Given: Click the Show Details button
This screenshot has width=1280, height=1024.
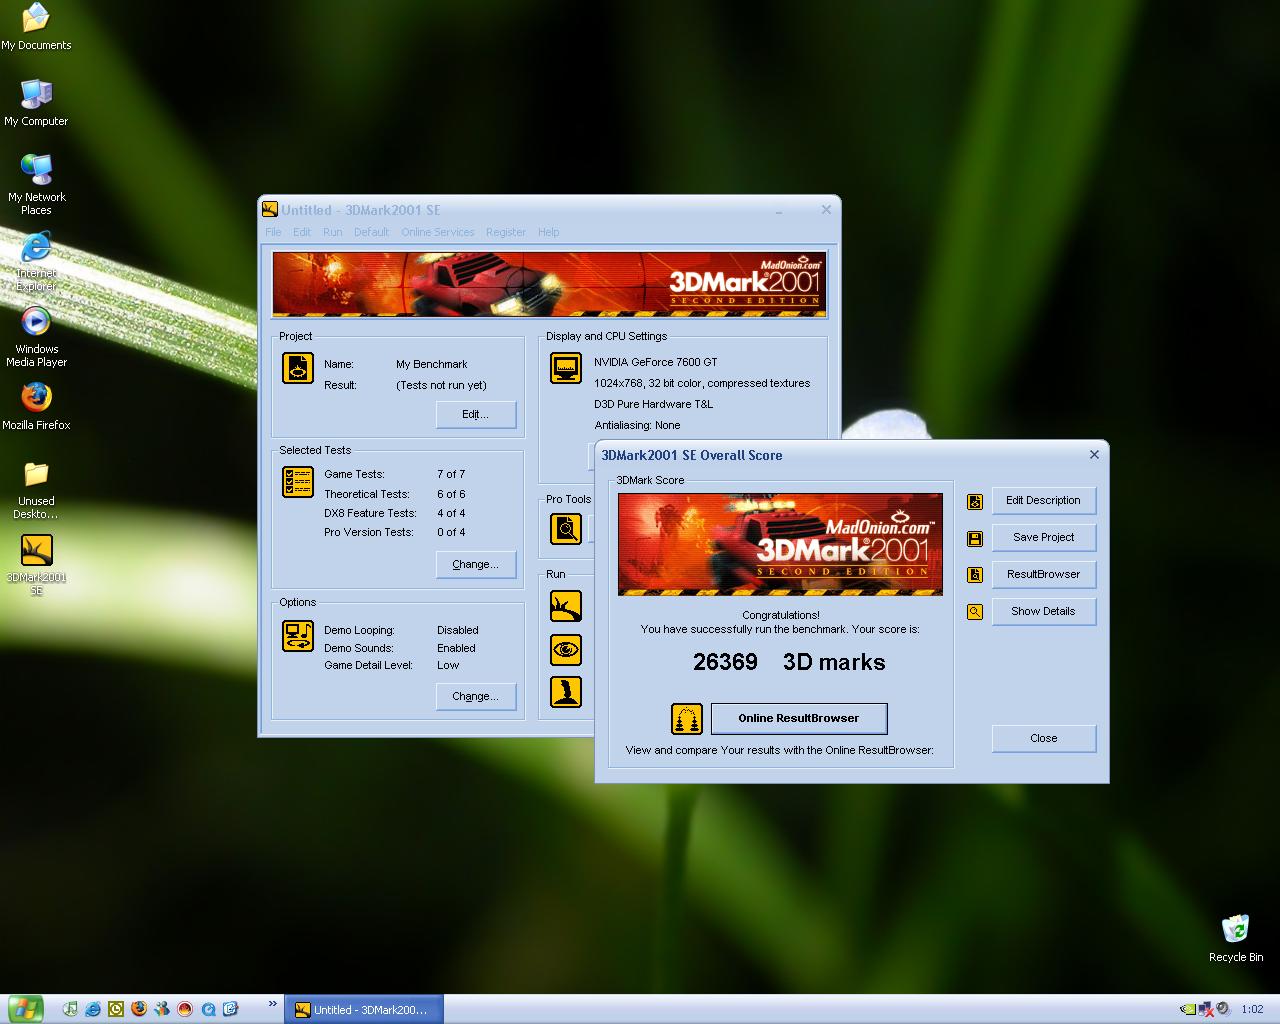Looking at the screenshot, I should pyautogui.click(x=1044, y=612).
